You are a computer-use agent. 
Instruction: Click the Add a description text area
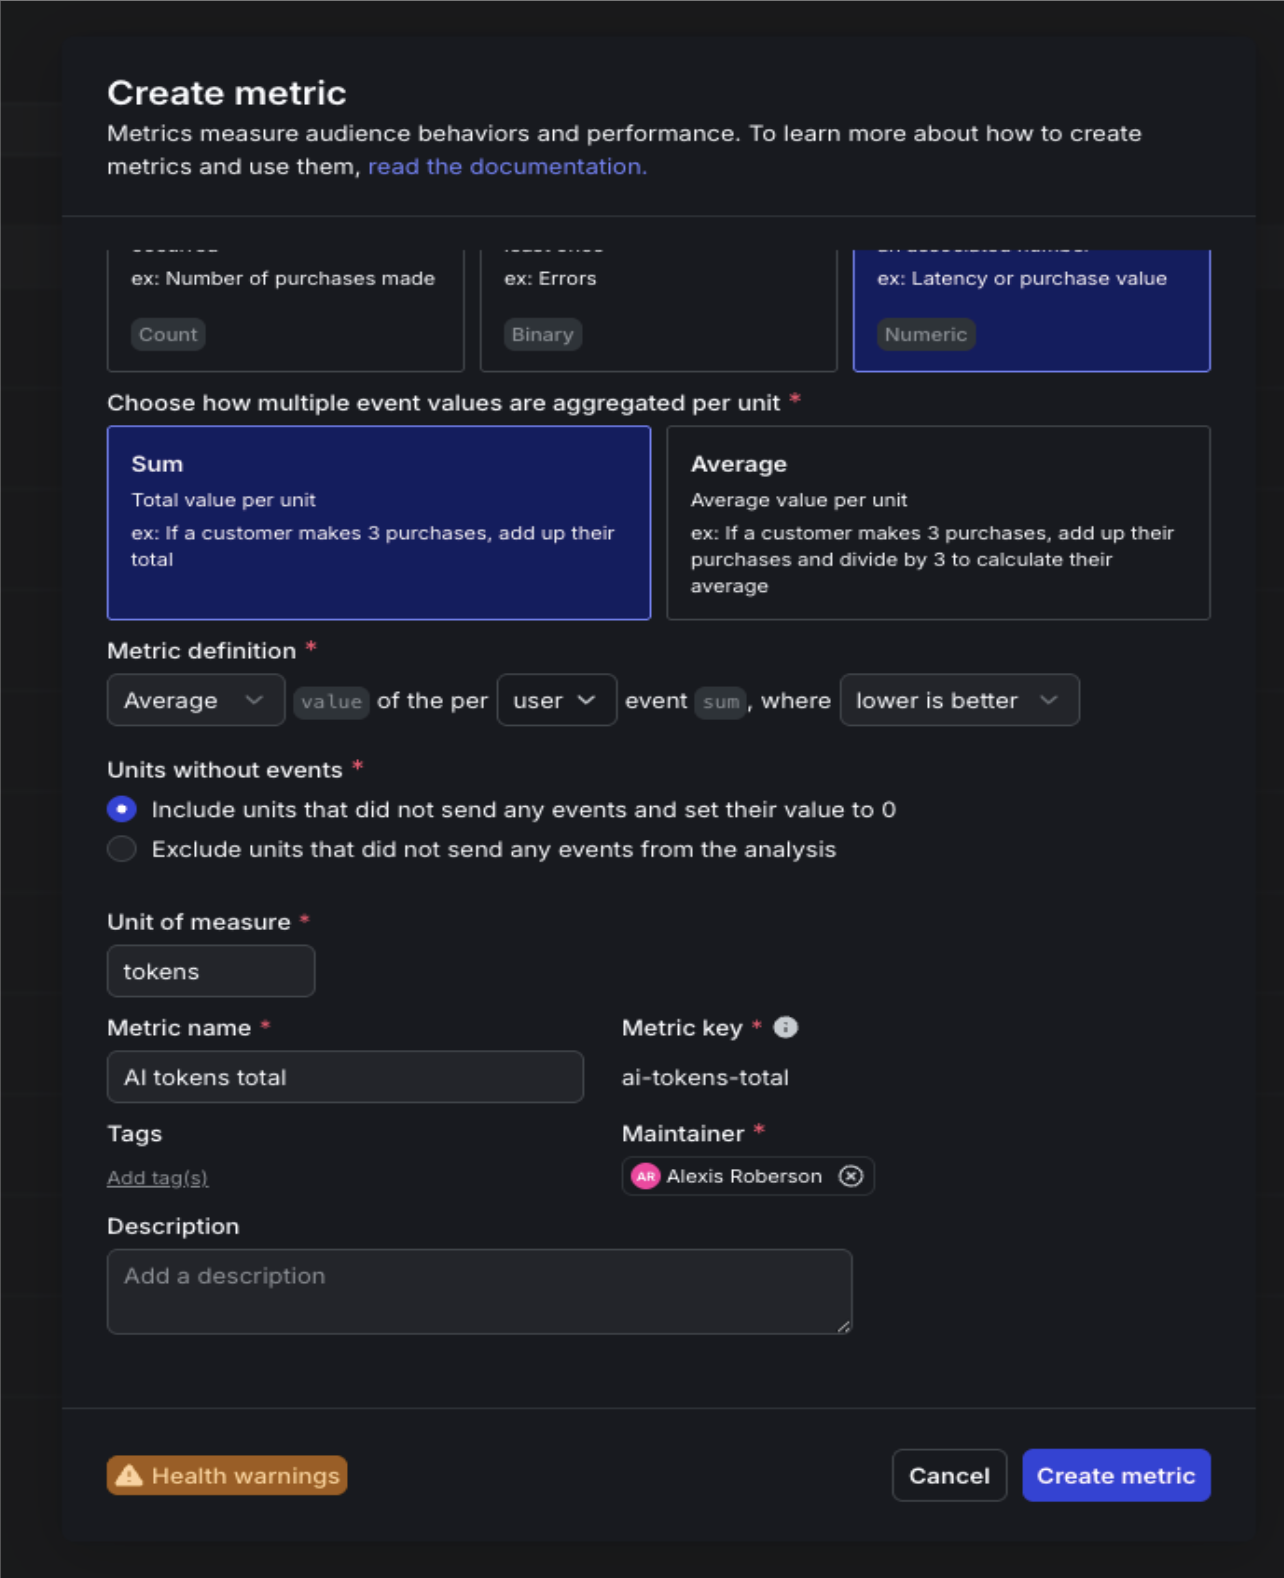tap(480, 1290)
